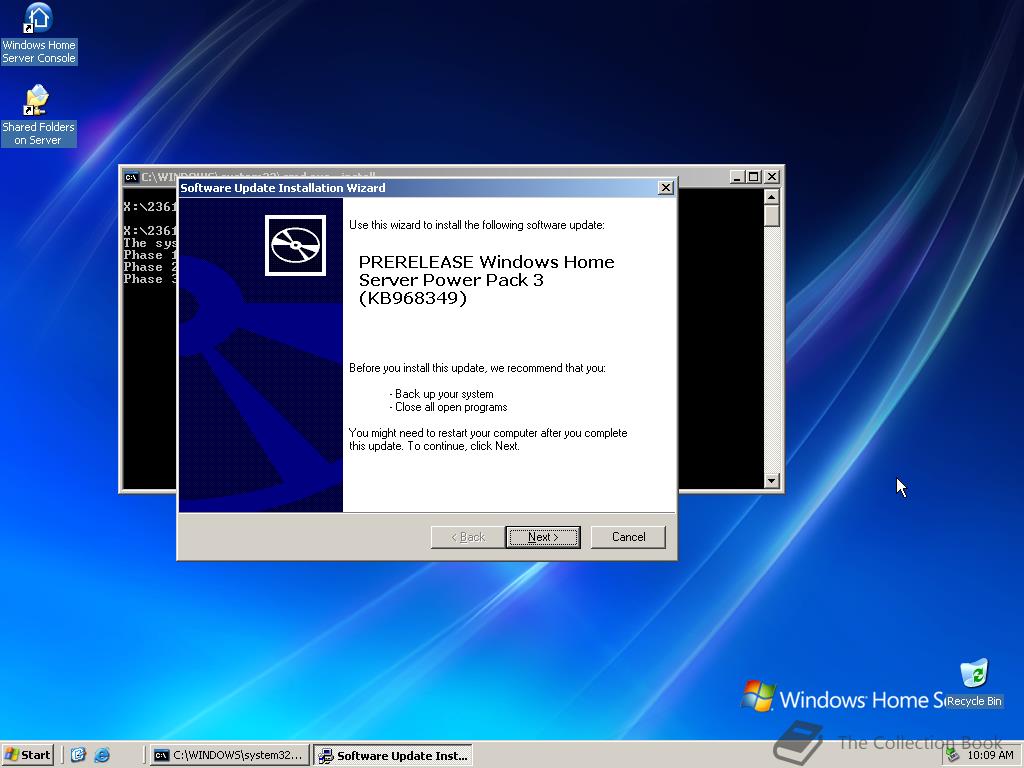The image size is (1024, 768).
Task: Launch Internet Explorer from Quick Launch
Action: point(102,755)
